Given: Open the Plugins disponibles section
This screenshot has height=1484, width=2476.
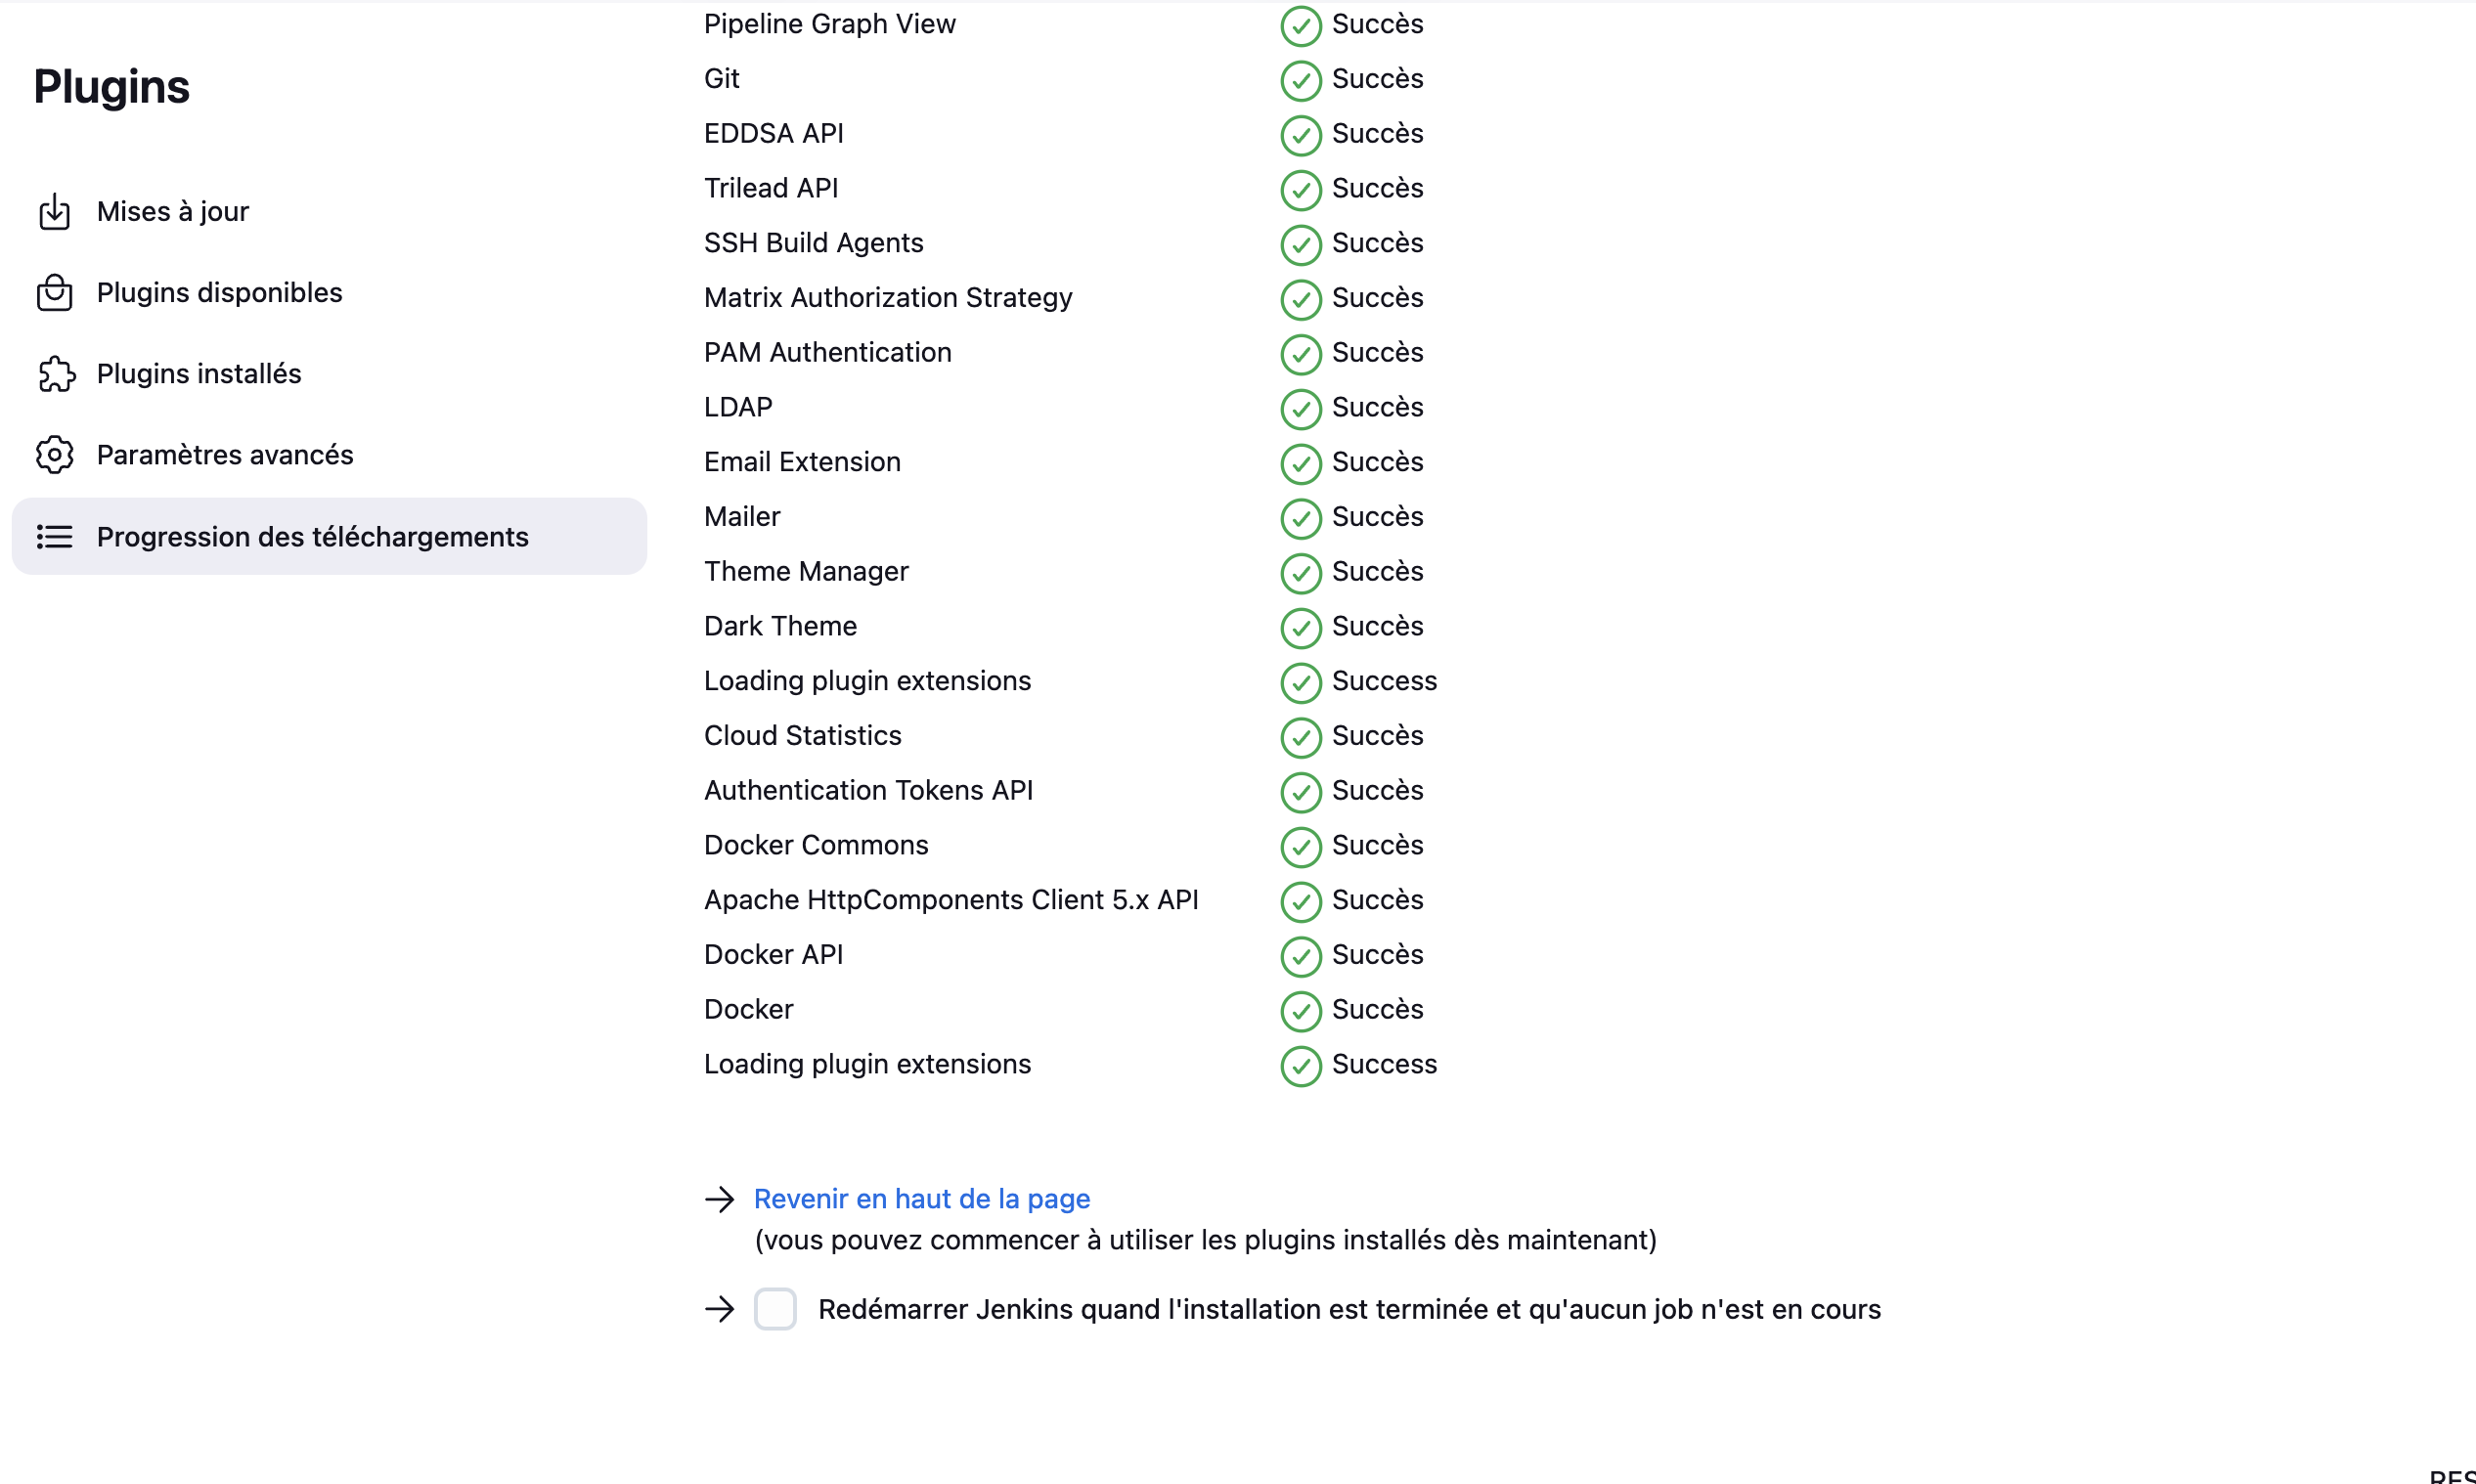Looking at the screenshot, I should click(219, 293).
